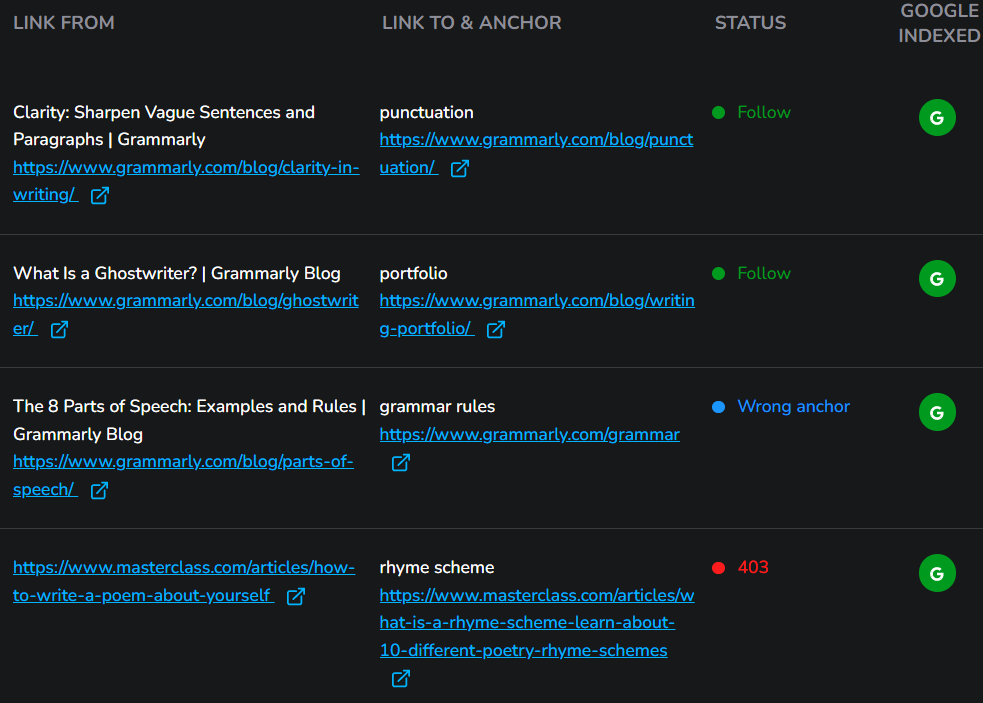983x703 pixels.
Task: Click Google indexed icon in rhyme scheme row
Action: (937, 573)
